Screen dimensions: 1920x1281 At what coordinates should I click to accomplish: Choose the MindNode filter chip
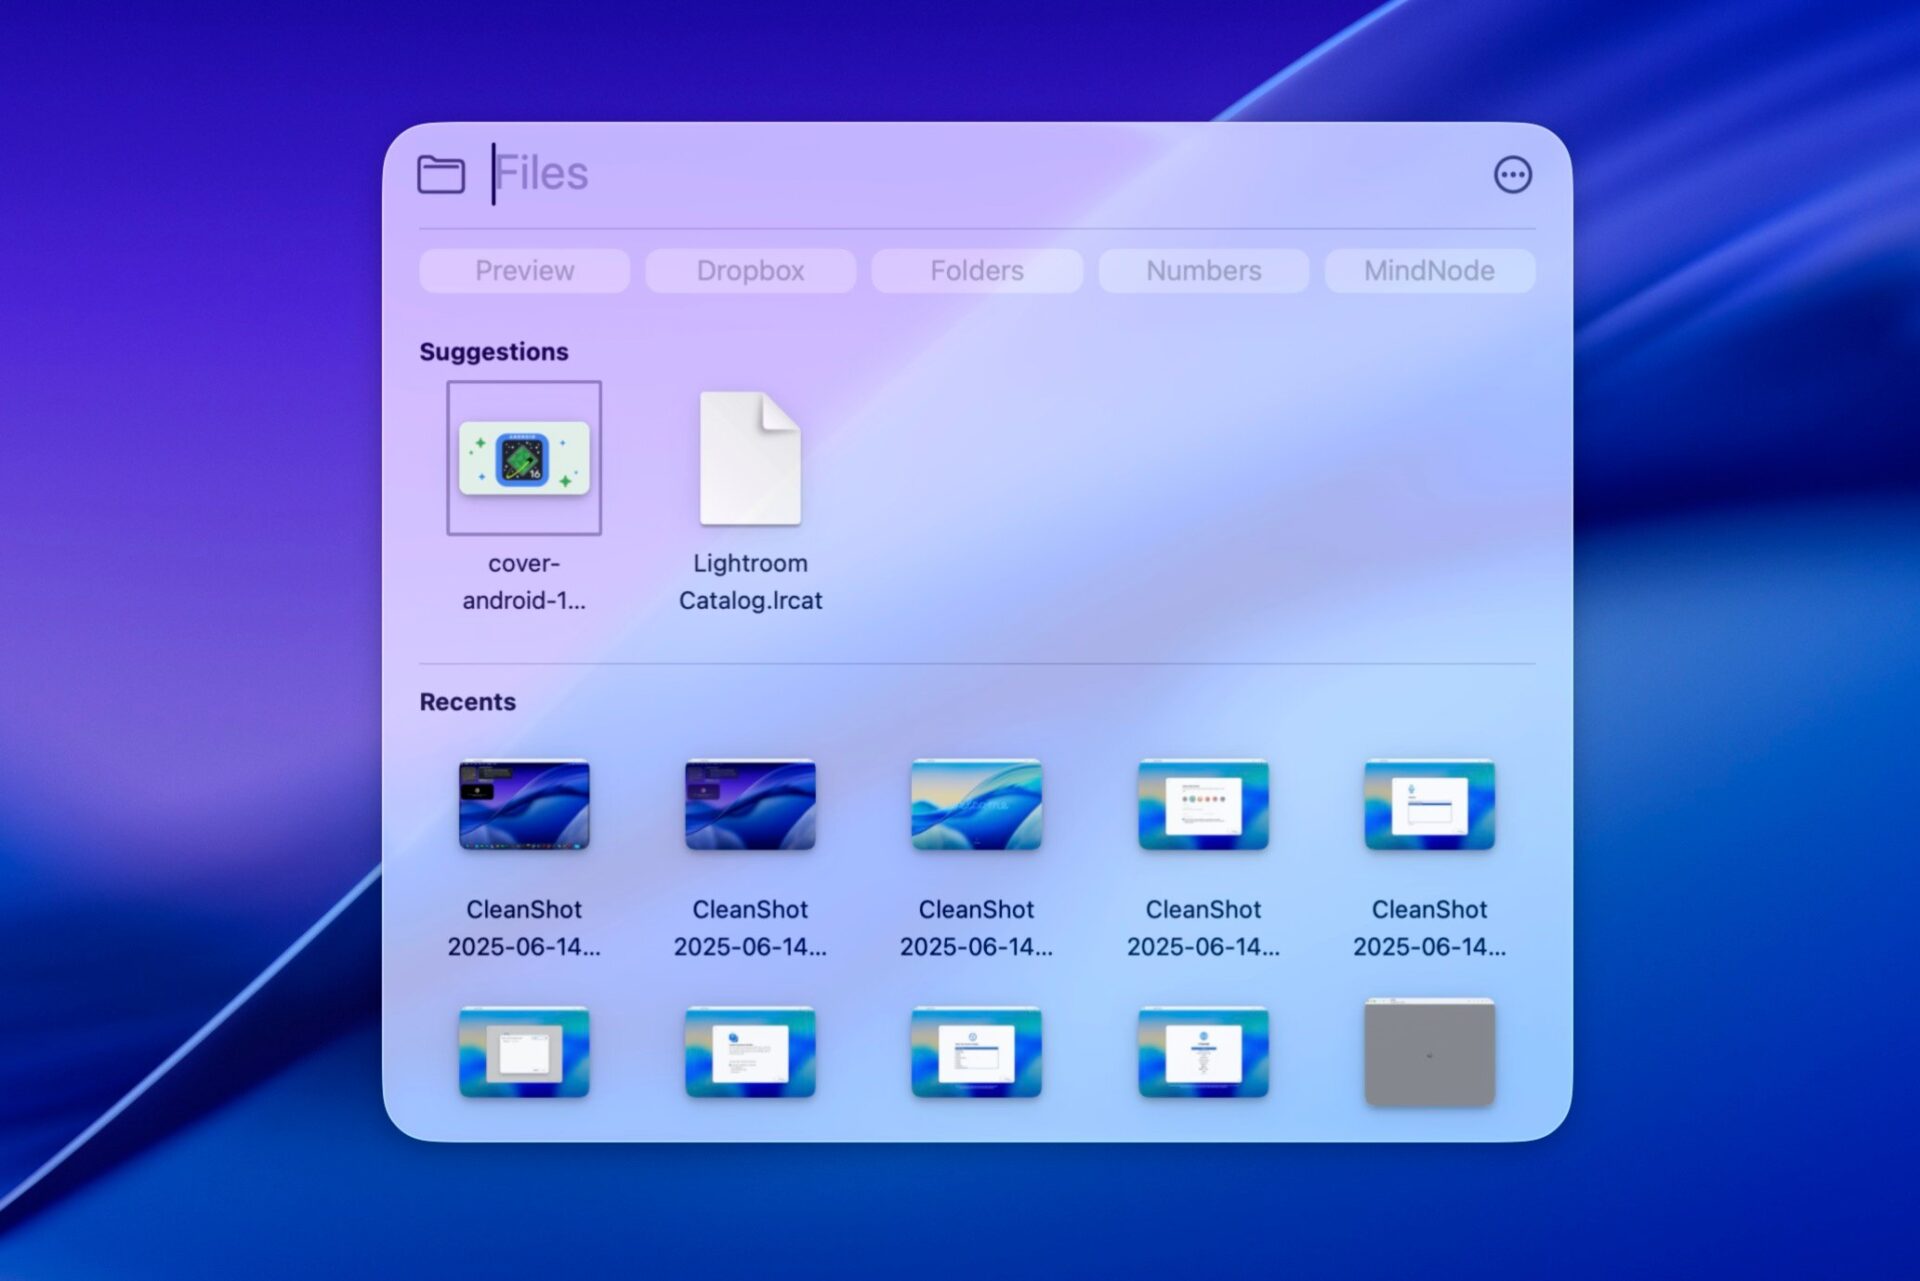tap(1429, 271)
